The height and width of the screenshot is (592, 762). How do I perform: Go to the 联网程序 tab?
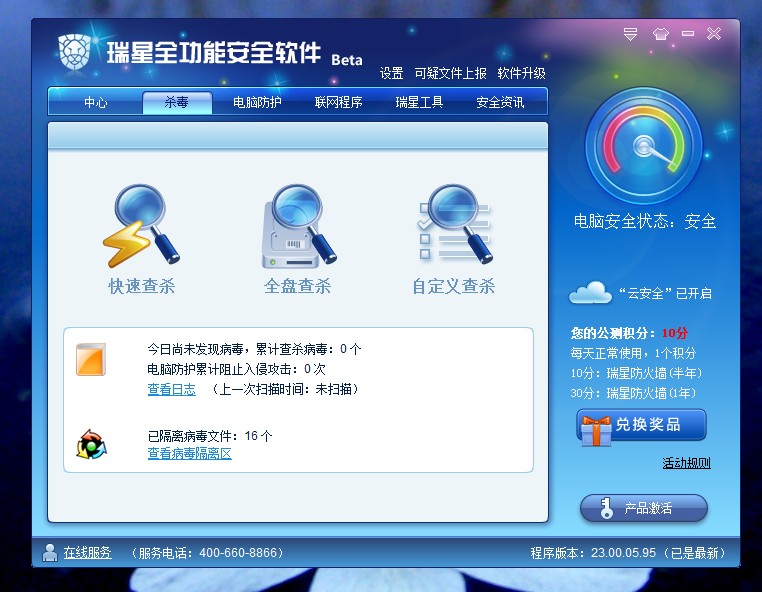coord(338,102)
